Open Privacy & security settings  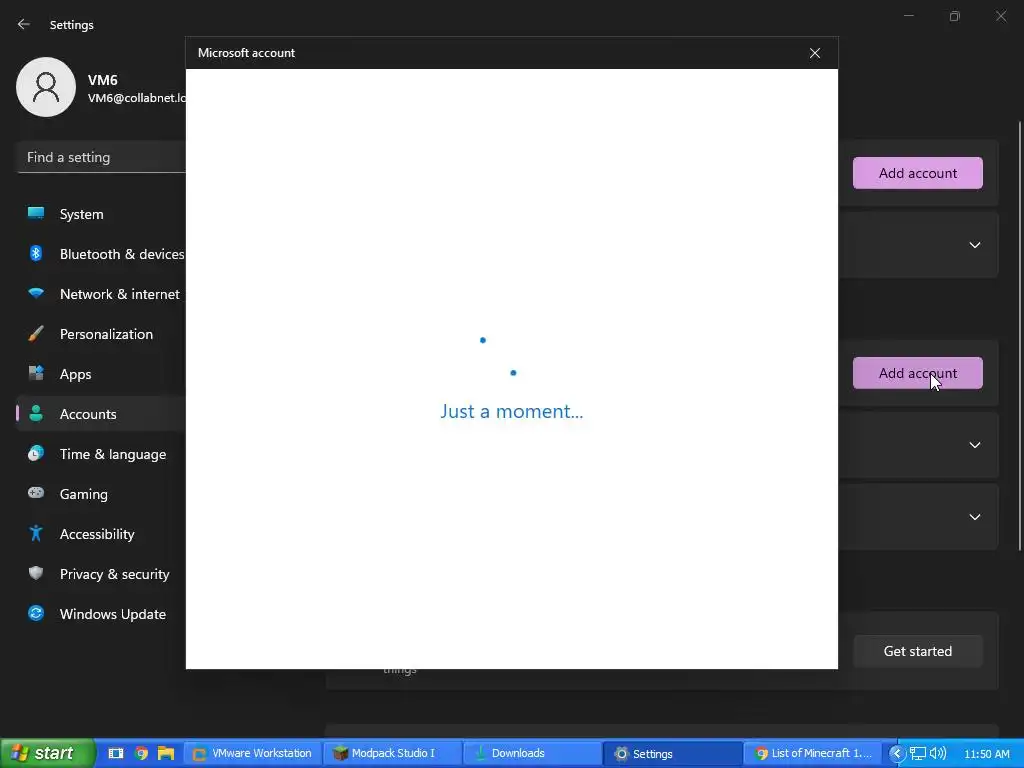[101, 573]
